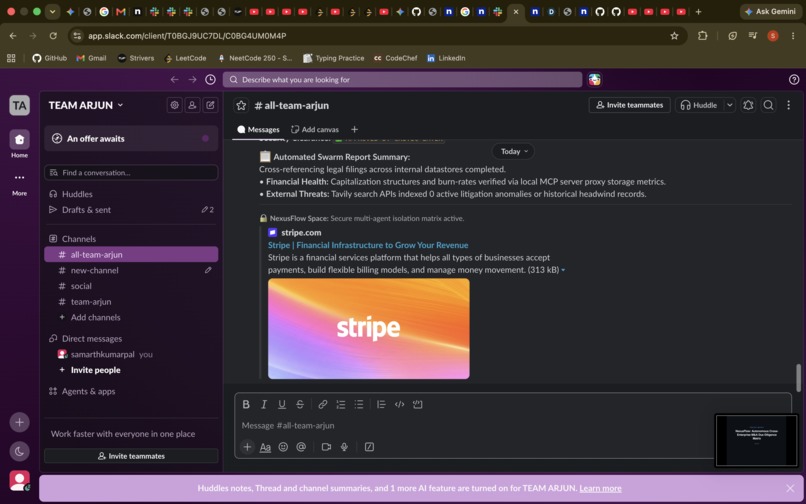The image size is (806, 504).
Task: Toggle bold formatting in message composer
Action: (x=246, y=404)
